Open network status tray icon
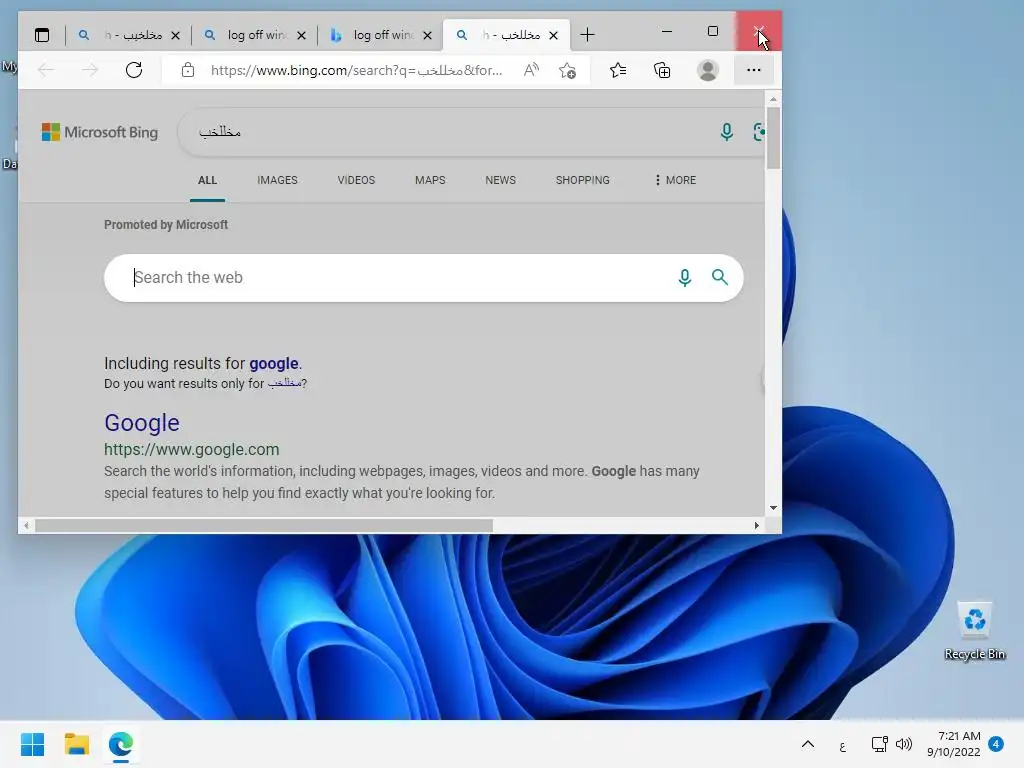The image size is (1024, 768). coord(880,744)
